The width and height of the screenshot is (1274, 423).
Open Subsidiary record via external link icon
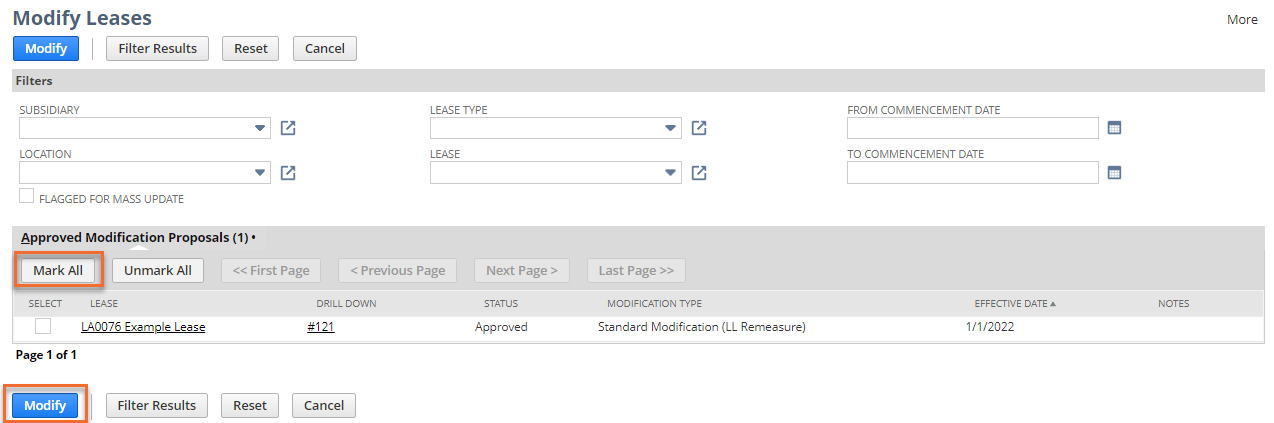(288, 128)
